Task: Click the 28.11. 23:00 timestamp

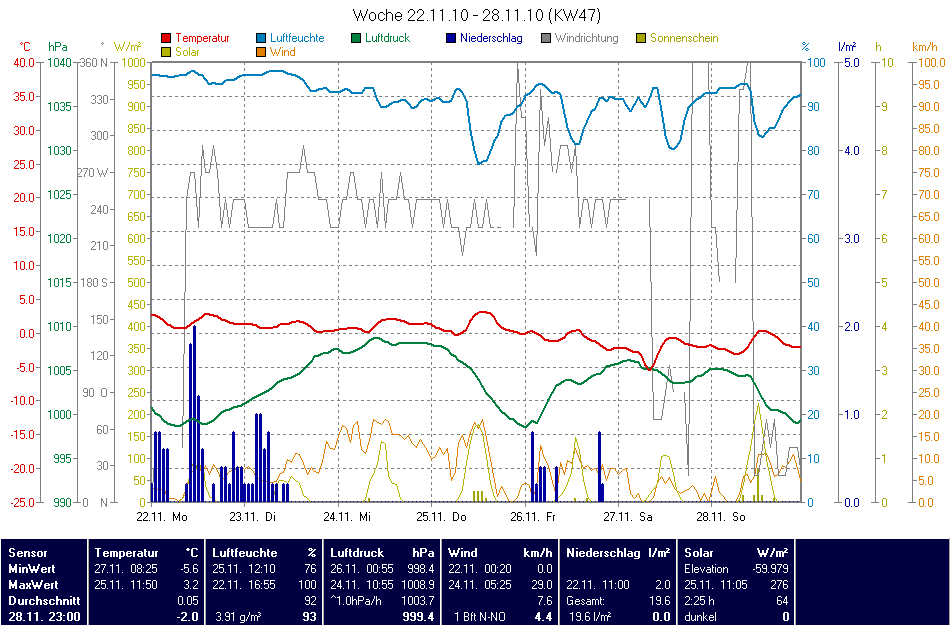Action: point(44,617)
